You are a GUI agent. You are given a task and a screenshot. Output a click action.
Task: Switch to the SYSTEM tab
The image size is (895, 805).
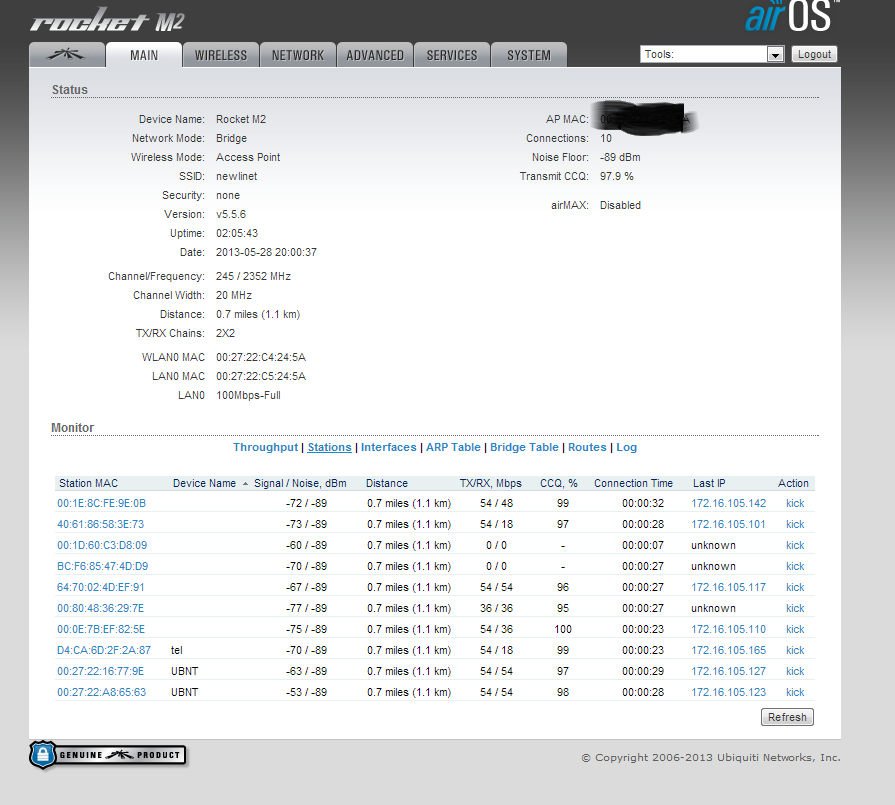tap(529, 55)
